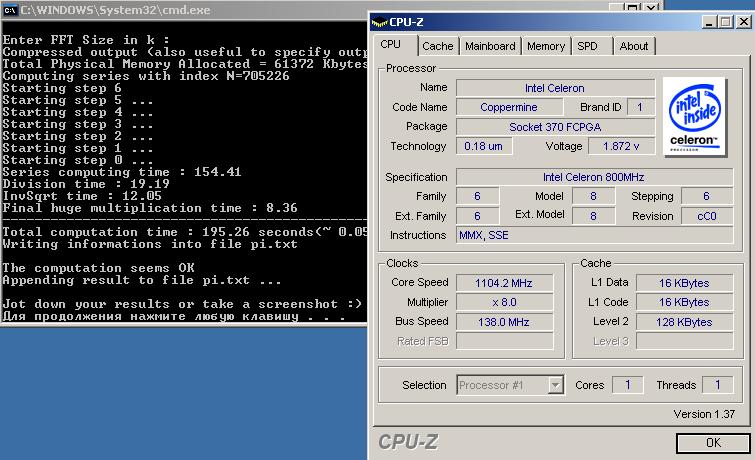Viewport: 755px width, 460px height.
Task: Close the CPU-Z window
Action: coord(743,22)
